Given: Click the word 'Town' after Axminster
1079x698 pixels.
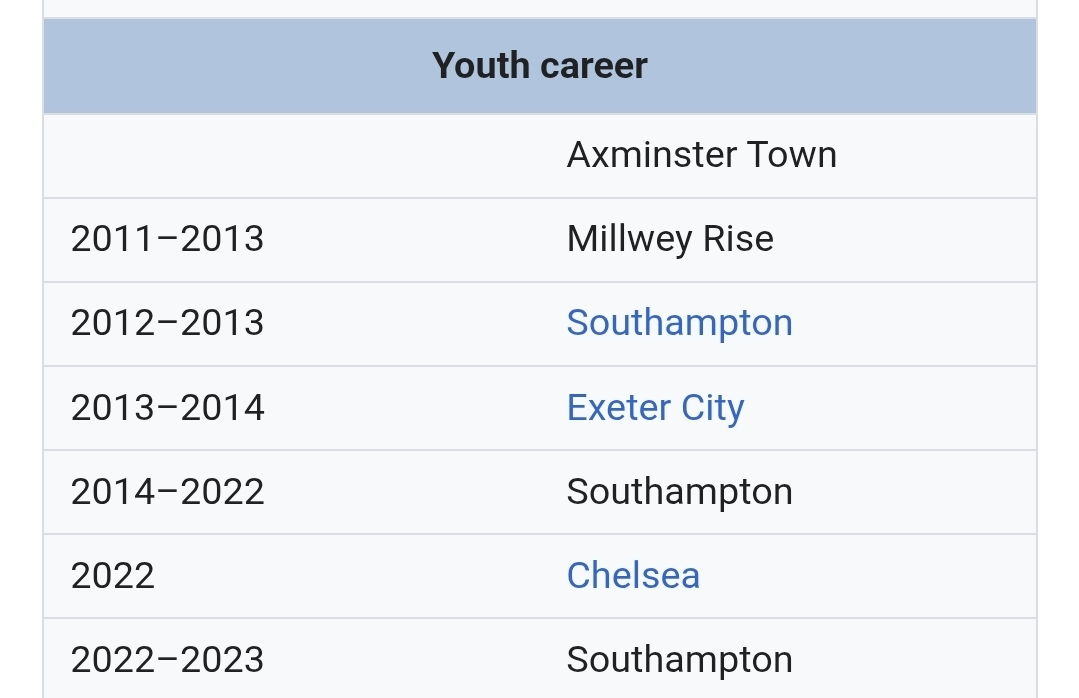Looking at the screenshot, I should pos(796,155).
